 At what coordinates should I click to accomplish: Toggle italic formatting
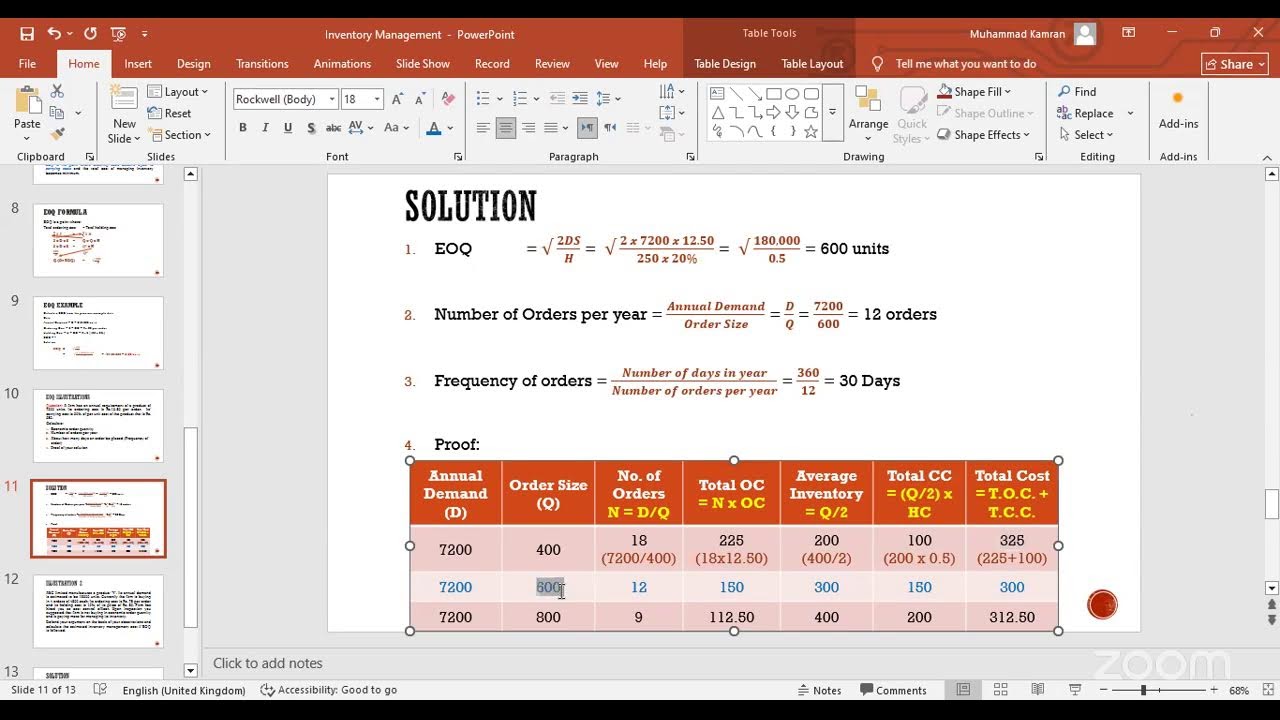point(265,128)
